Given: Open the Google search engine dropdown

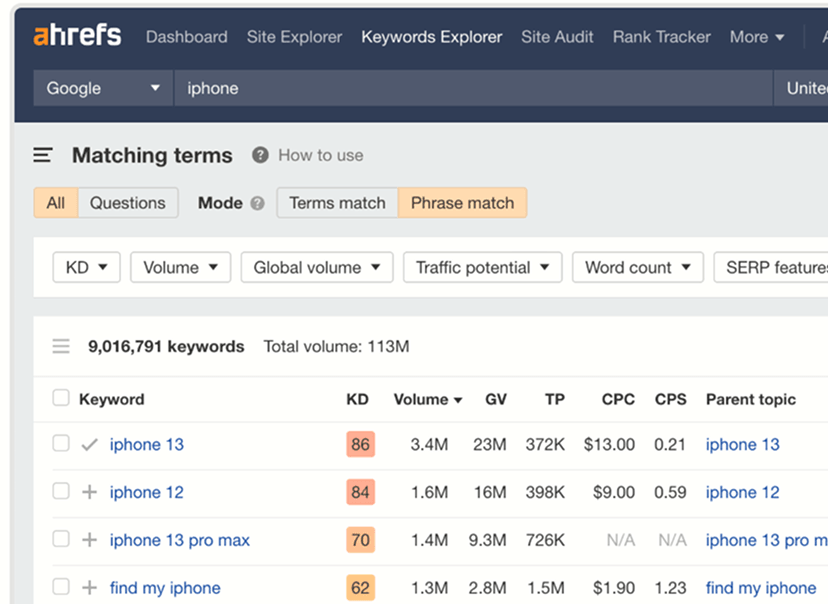Looking at the screenshot, I should (x=103, y=88).
